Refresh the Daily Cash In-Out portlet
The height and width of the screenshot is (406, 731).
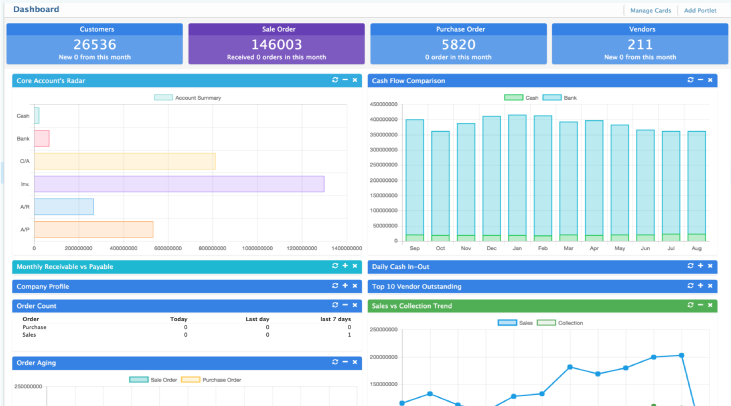click(690, 266)
